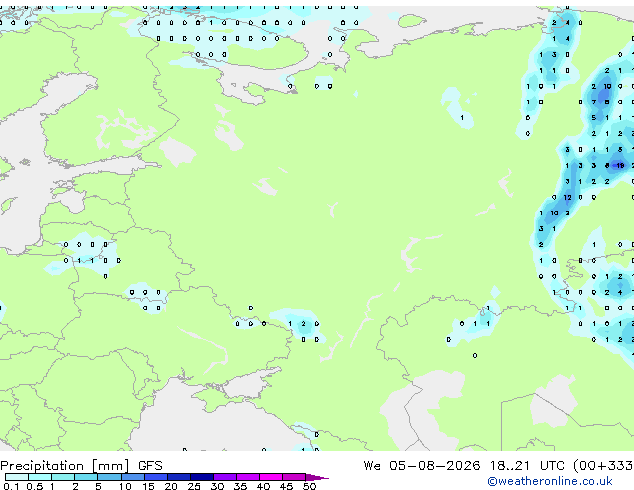Pick the 25–30 mm navy legend swatch

pyautogui.click(x=202, y=477)
